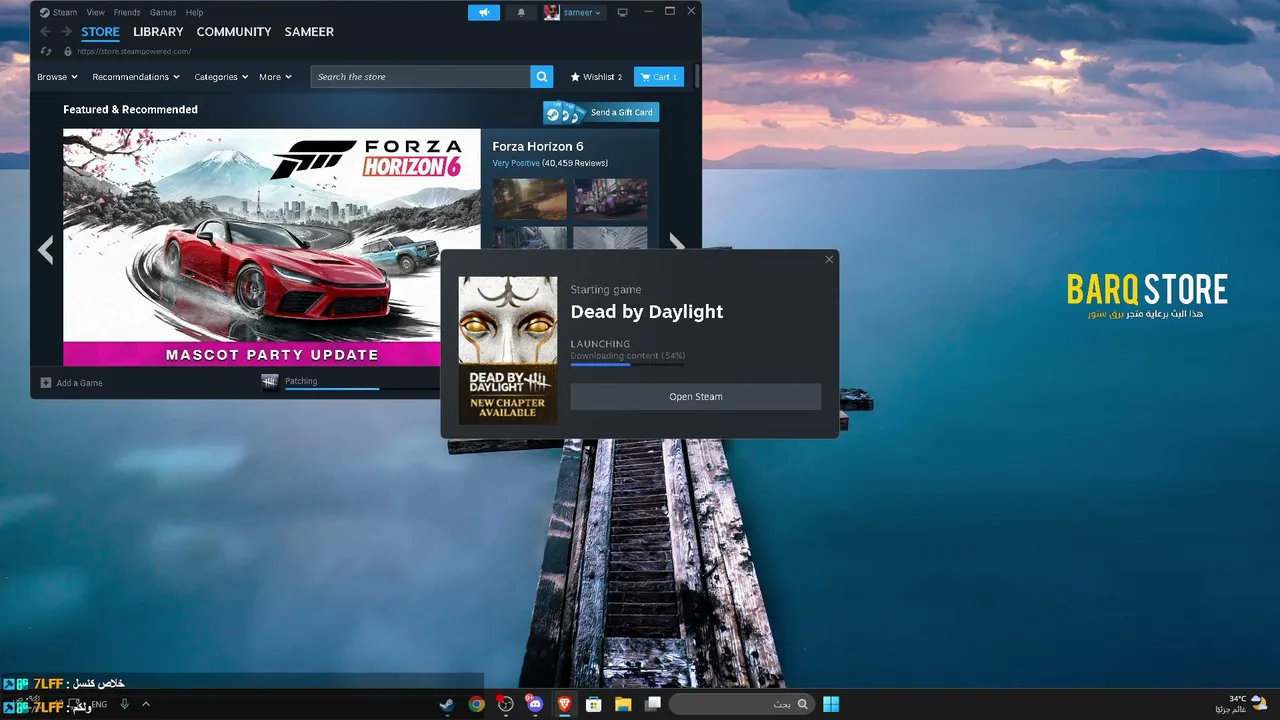Open the sameer account dropdown

pyautogui.click(x=583, y=12)
